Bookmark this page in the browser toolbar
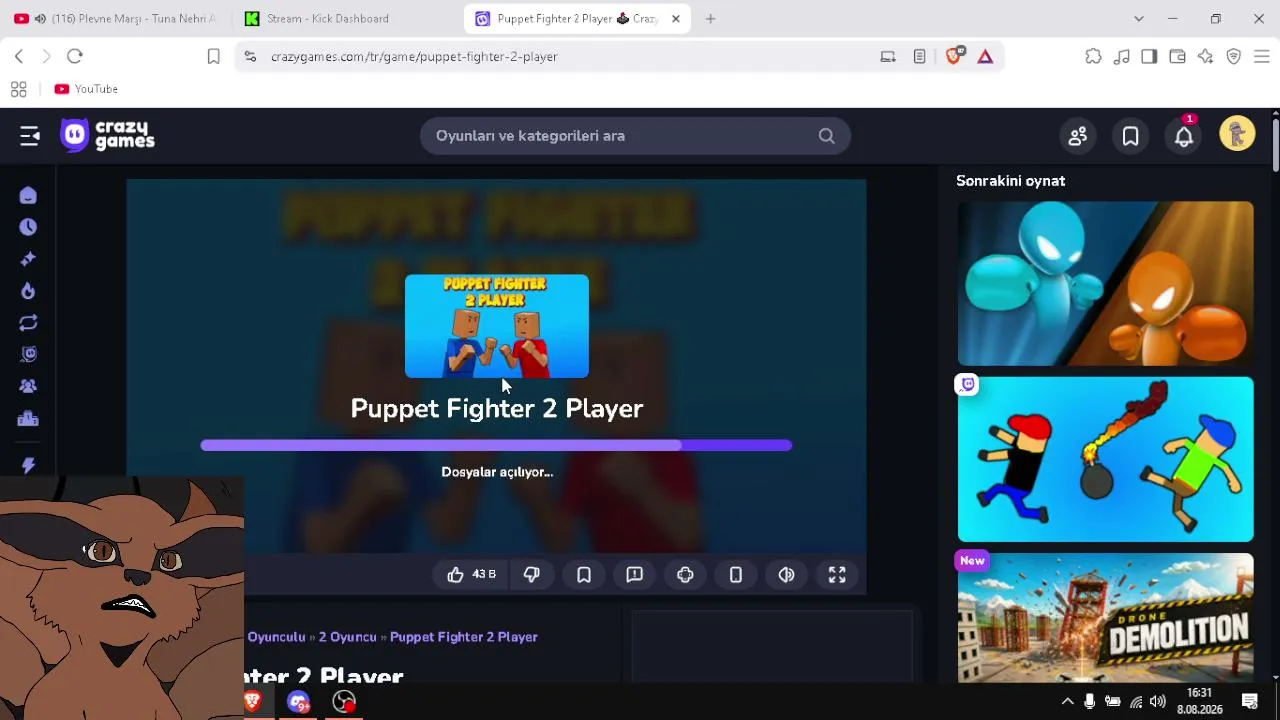 (213, 57)
